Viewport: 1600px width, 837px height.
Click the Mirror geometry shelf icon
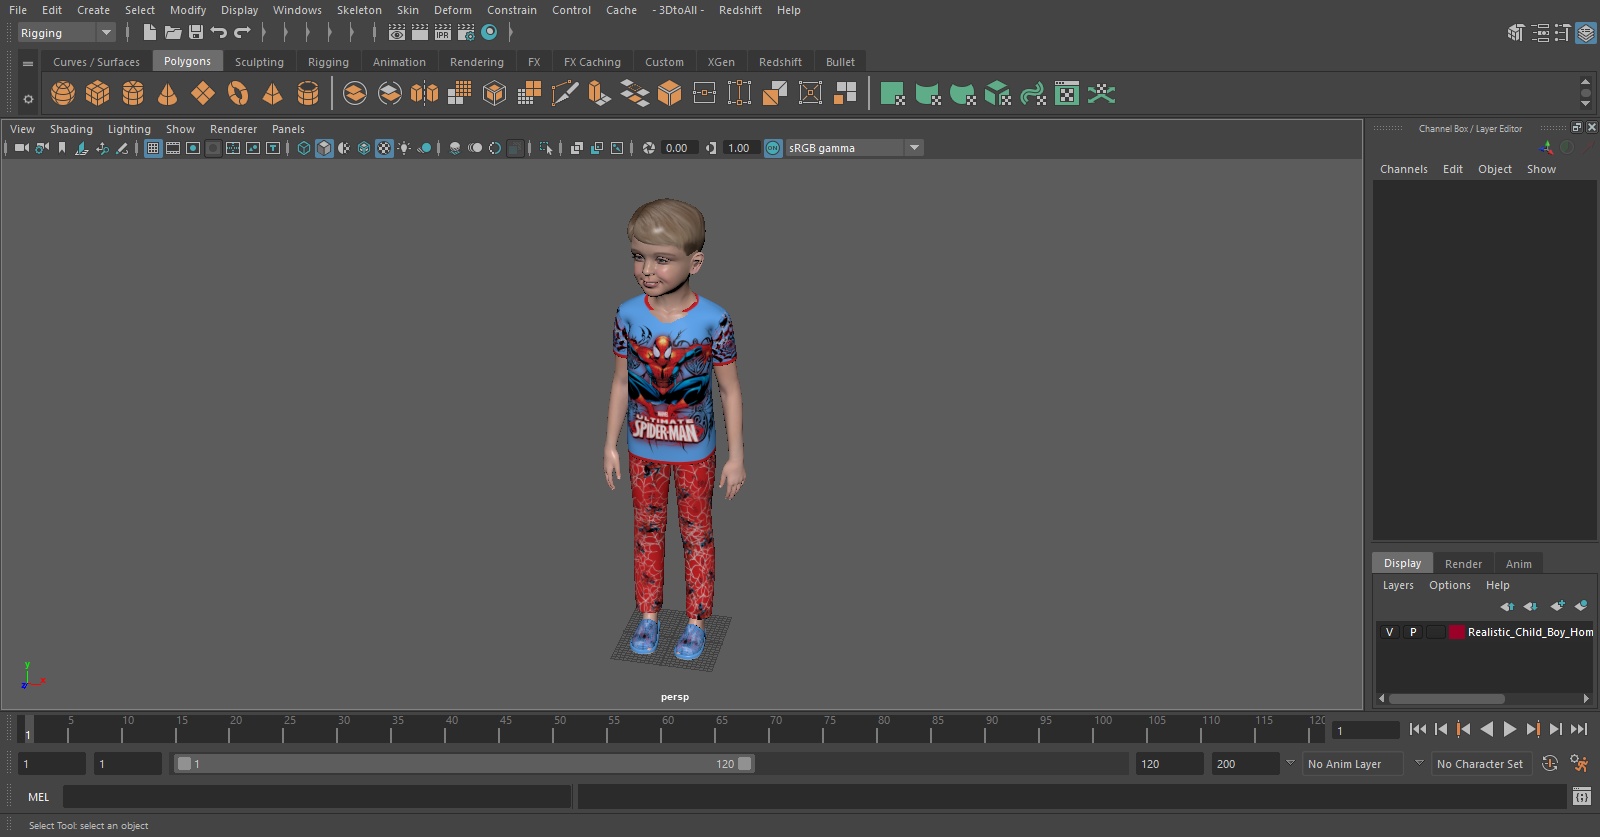pyautogui.click(x=424, y=94)
